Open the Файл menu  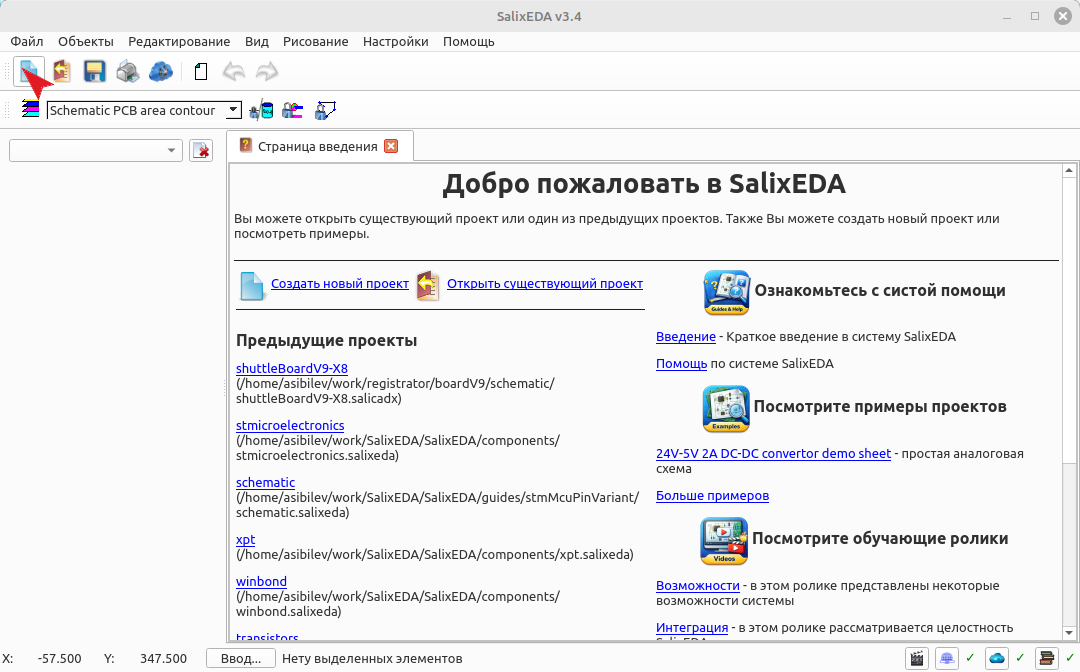pyautogui.click(x=27, y=41)
